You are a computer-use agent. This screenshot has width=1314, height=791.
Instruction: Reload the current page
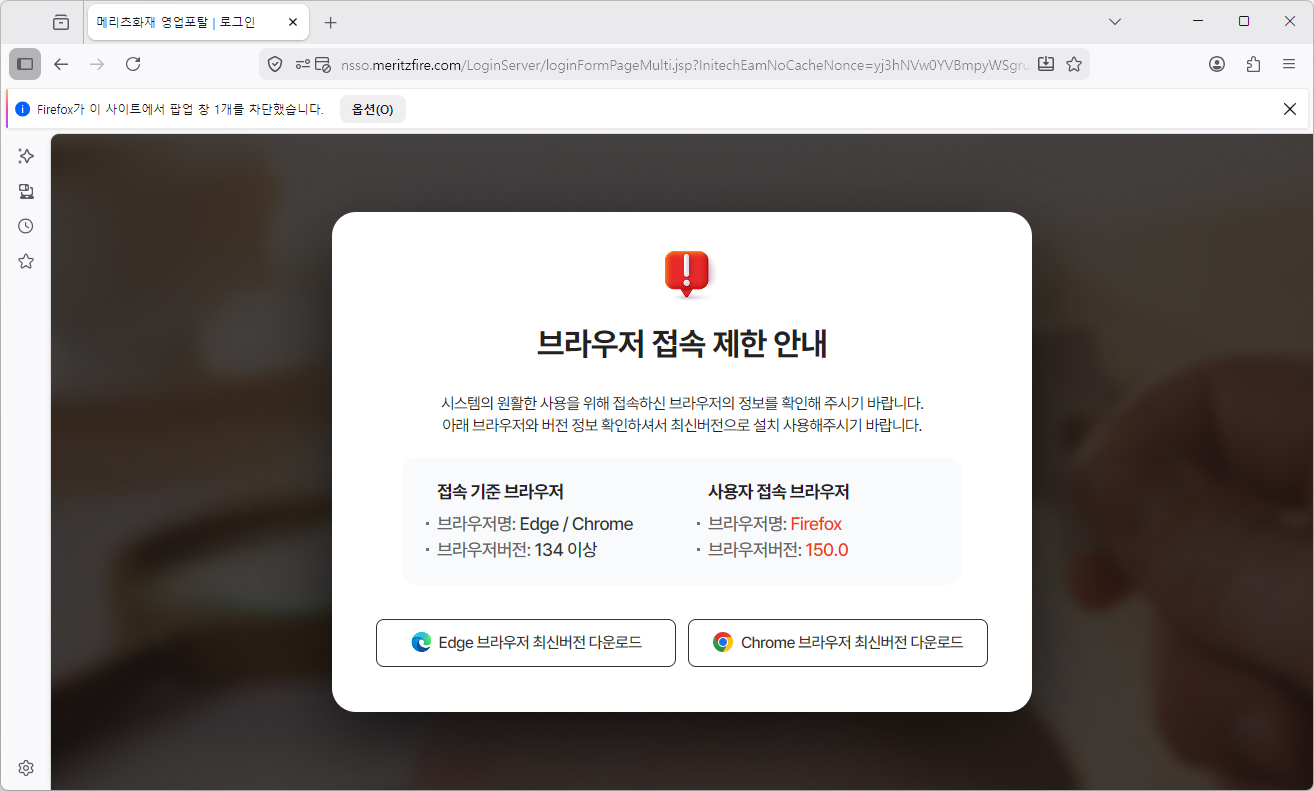[133, 64]
